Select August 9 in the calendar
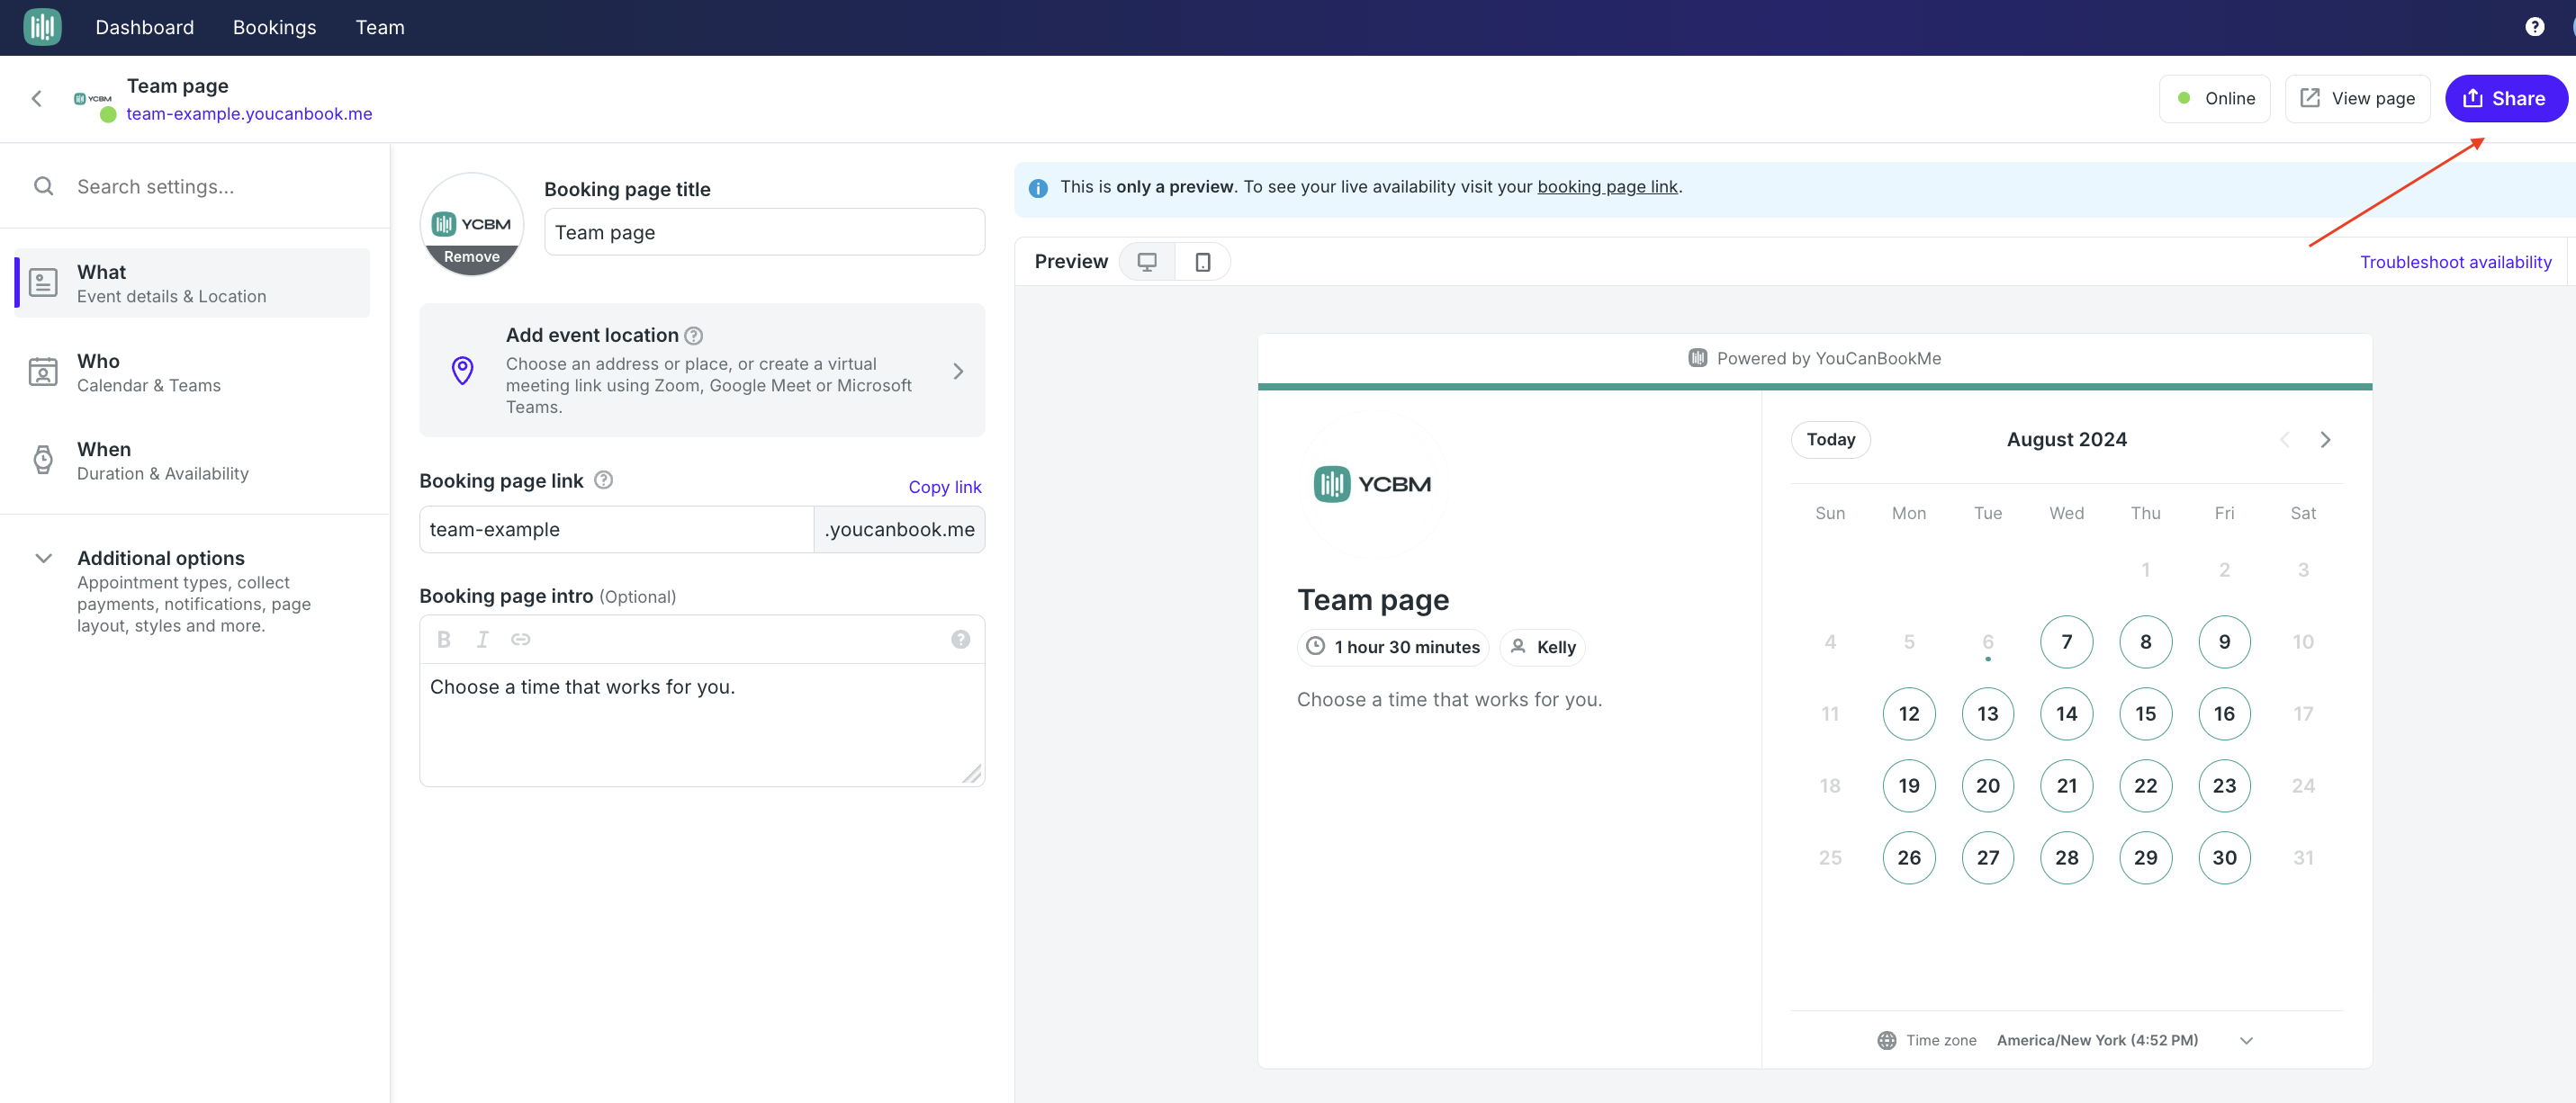The image size is (2576, 1103). (2224, 642)
